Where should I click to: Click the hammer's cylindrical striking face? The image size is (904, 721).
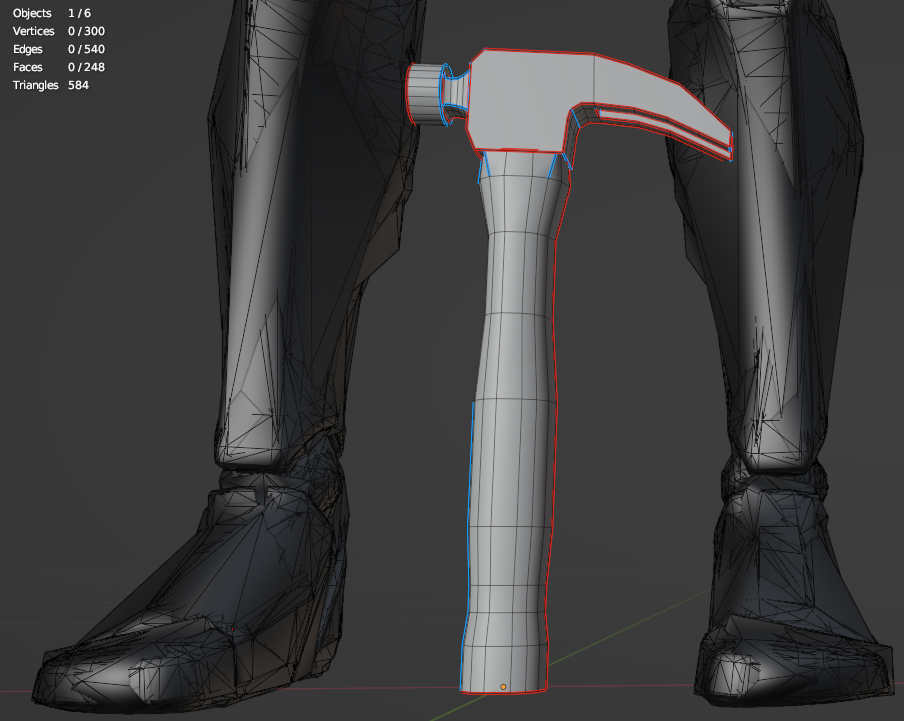(x=425, y=94)
